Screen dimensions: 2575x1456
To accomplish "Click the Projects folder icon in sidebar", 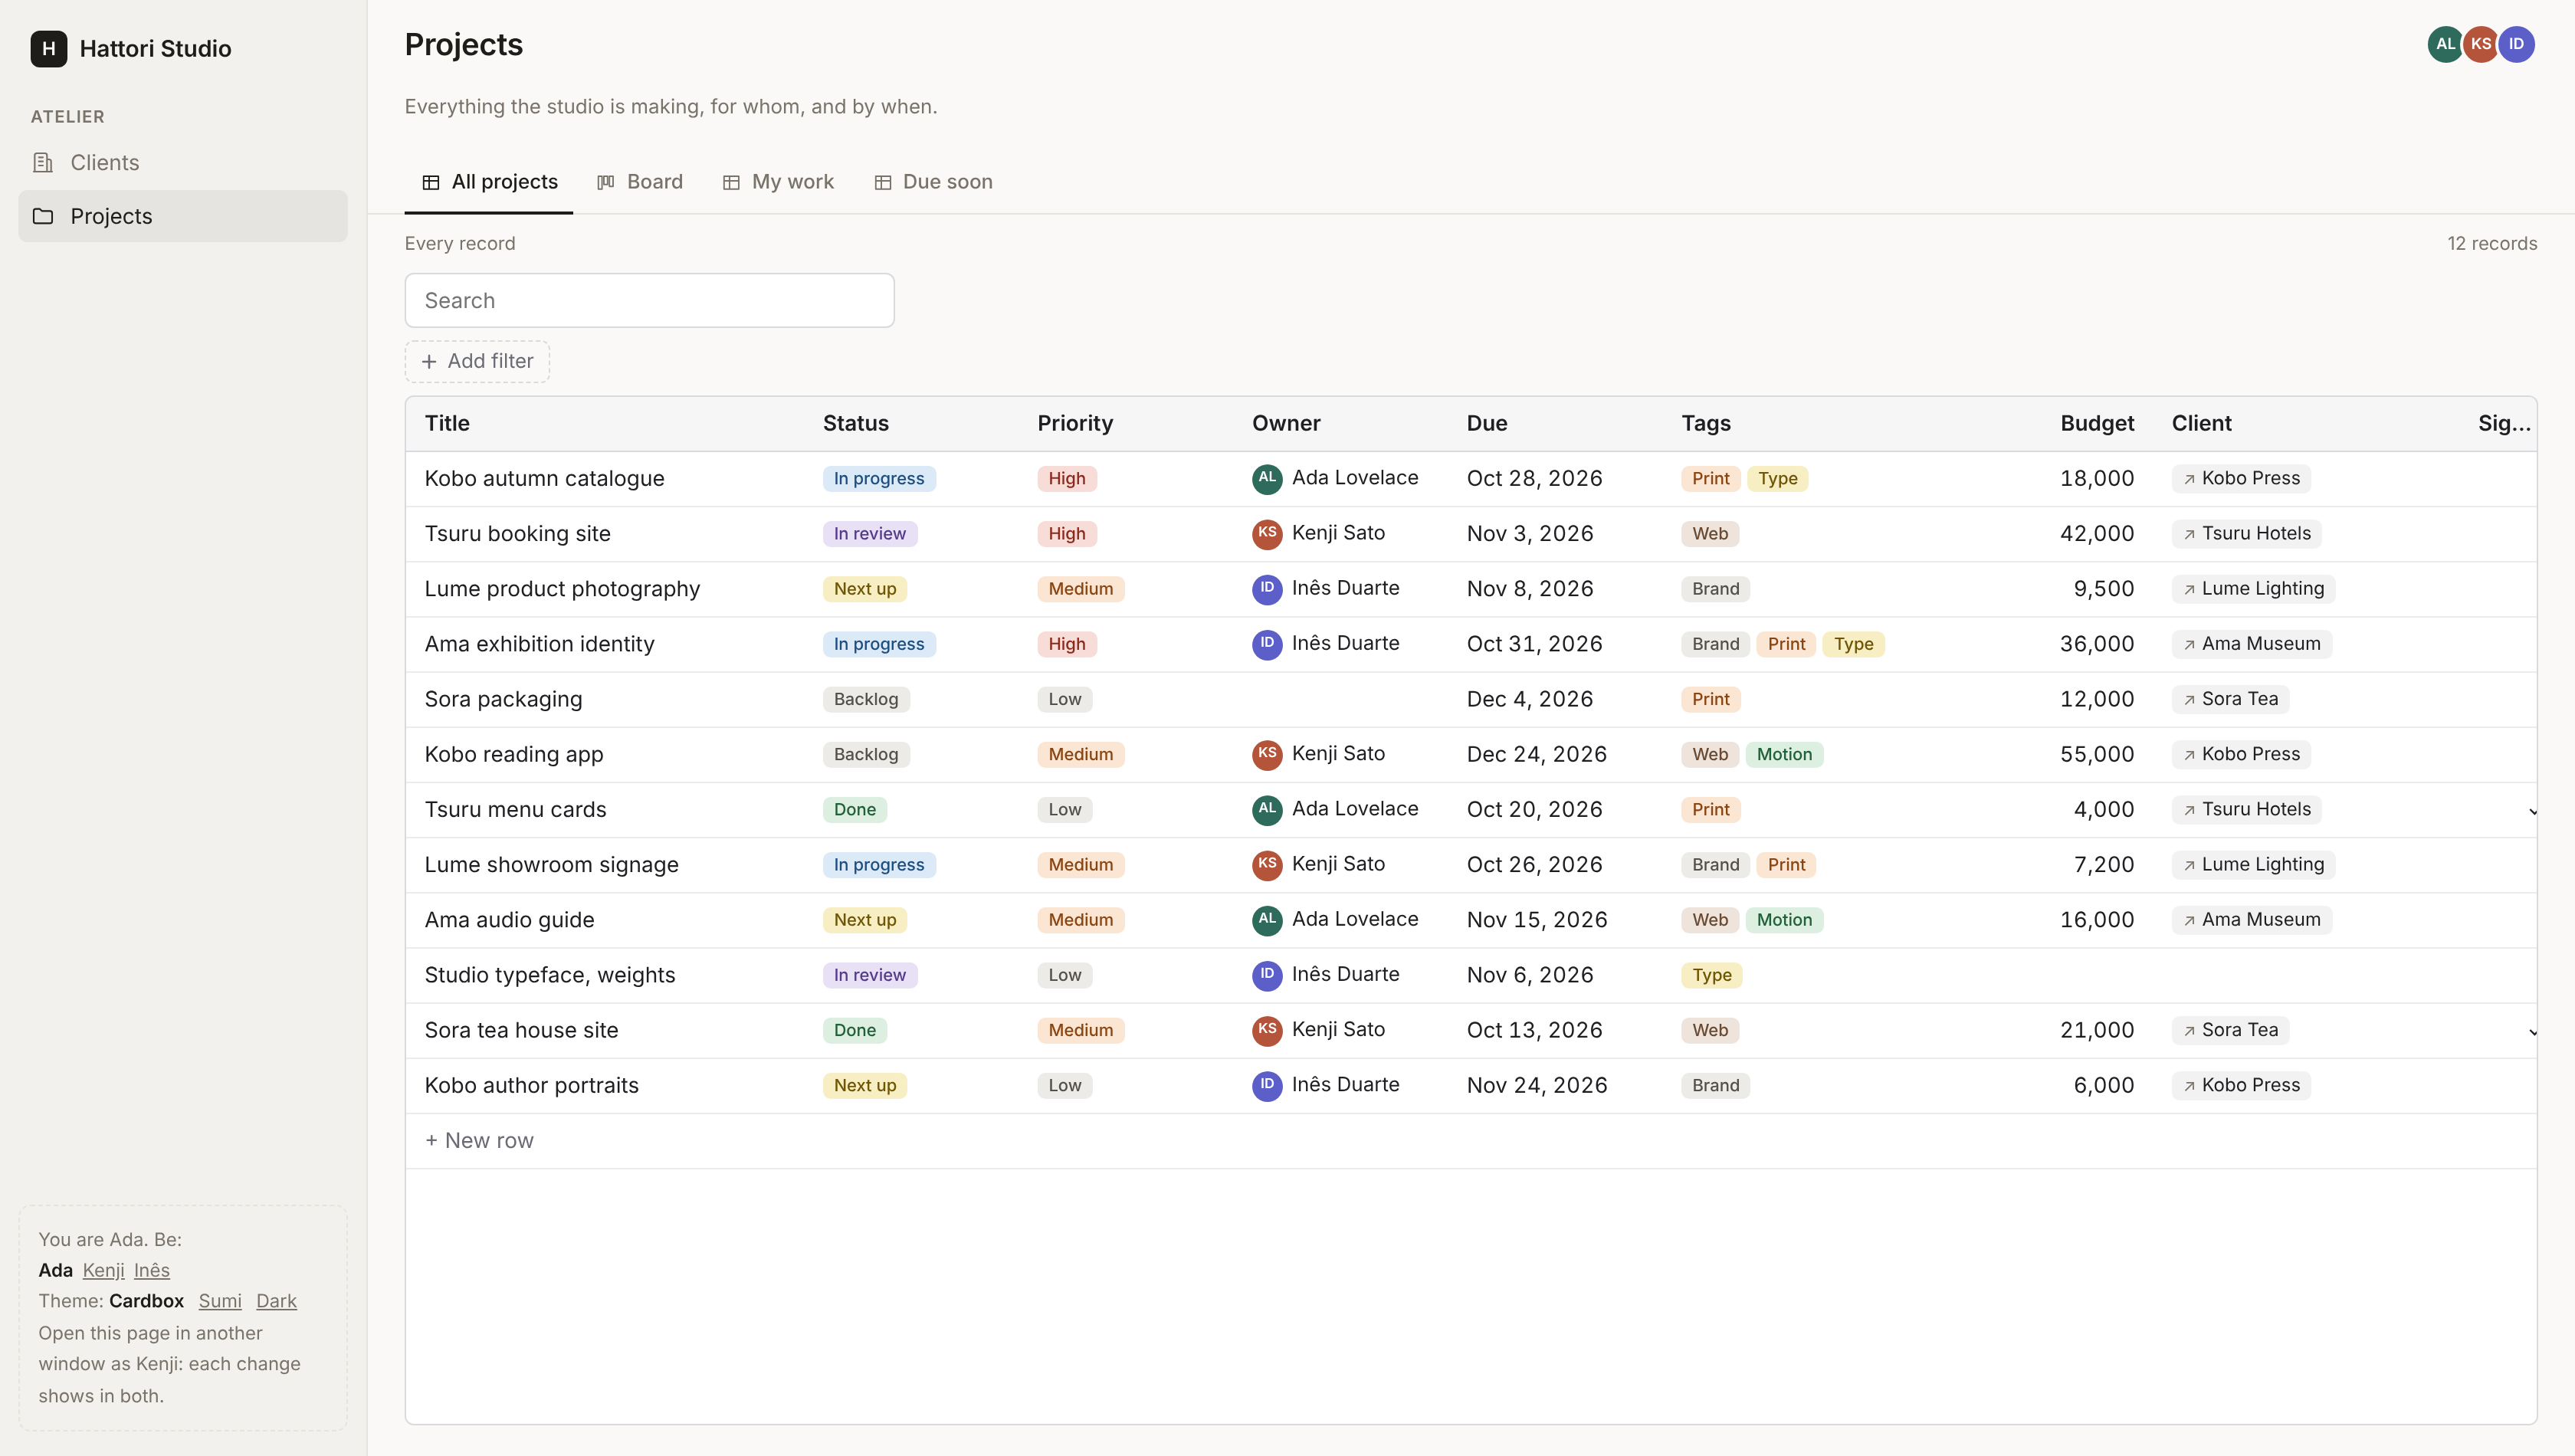I will pos(43,216).
